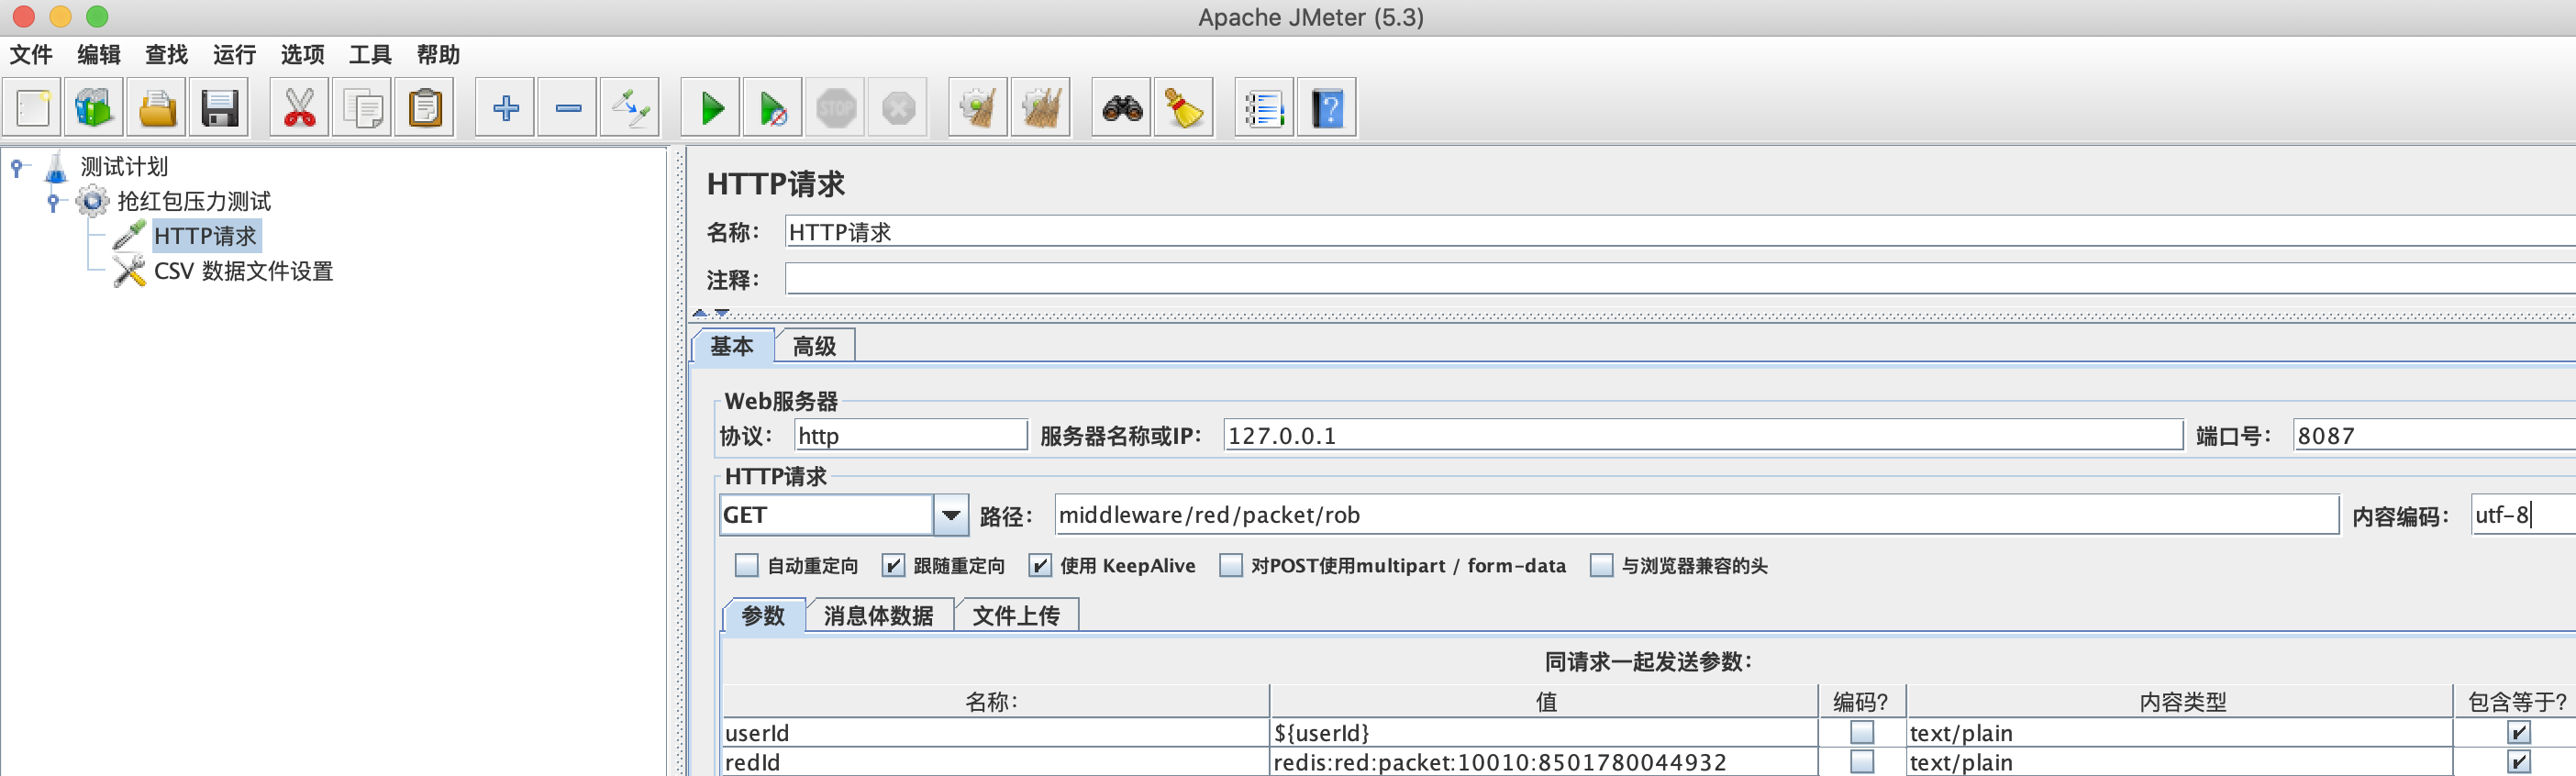Image resolution: width=2576 pixels, height=776 pixels.
Task: Click the 端口号 field showing 8087
Action: point(2434,435)
